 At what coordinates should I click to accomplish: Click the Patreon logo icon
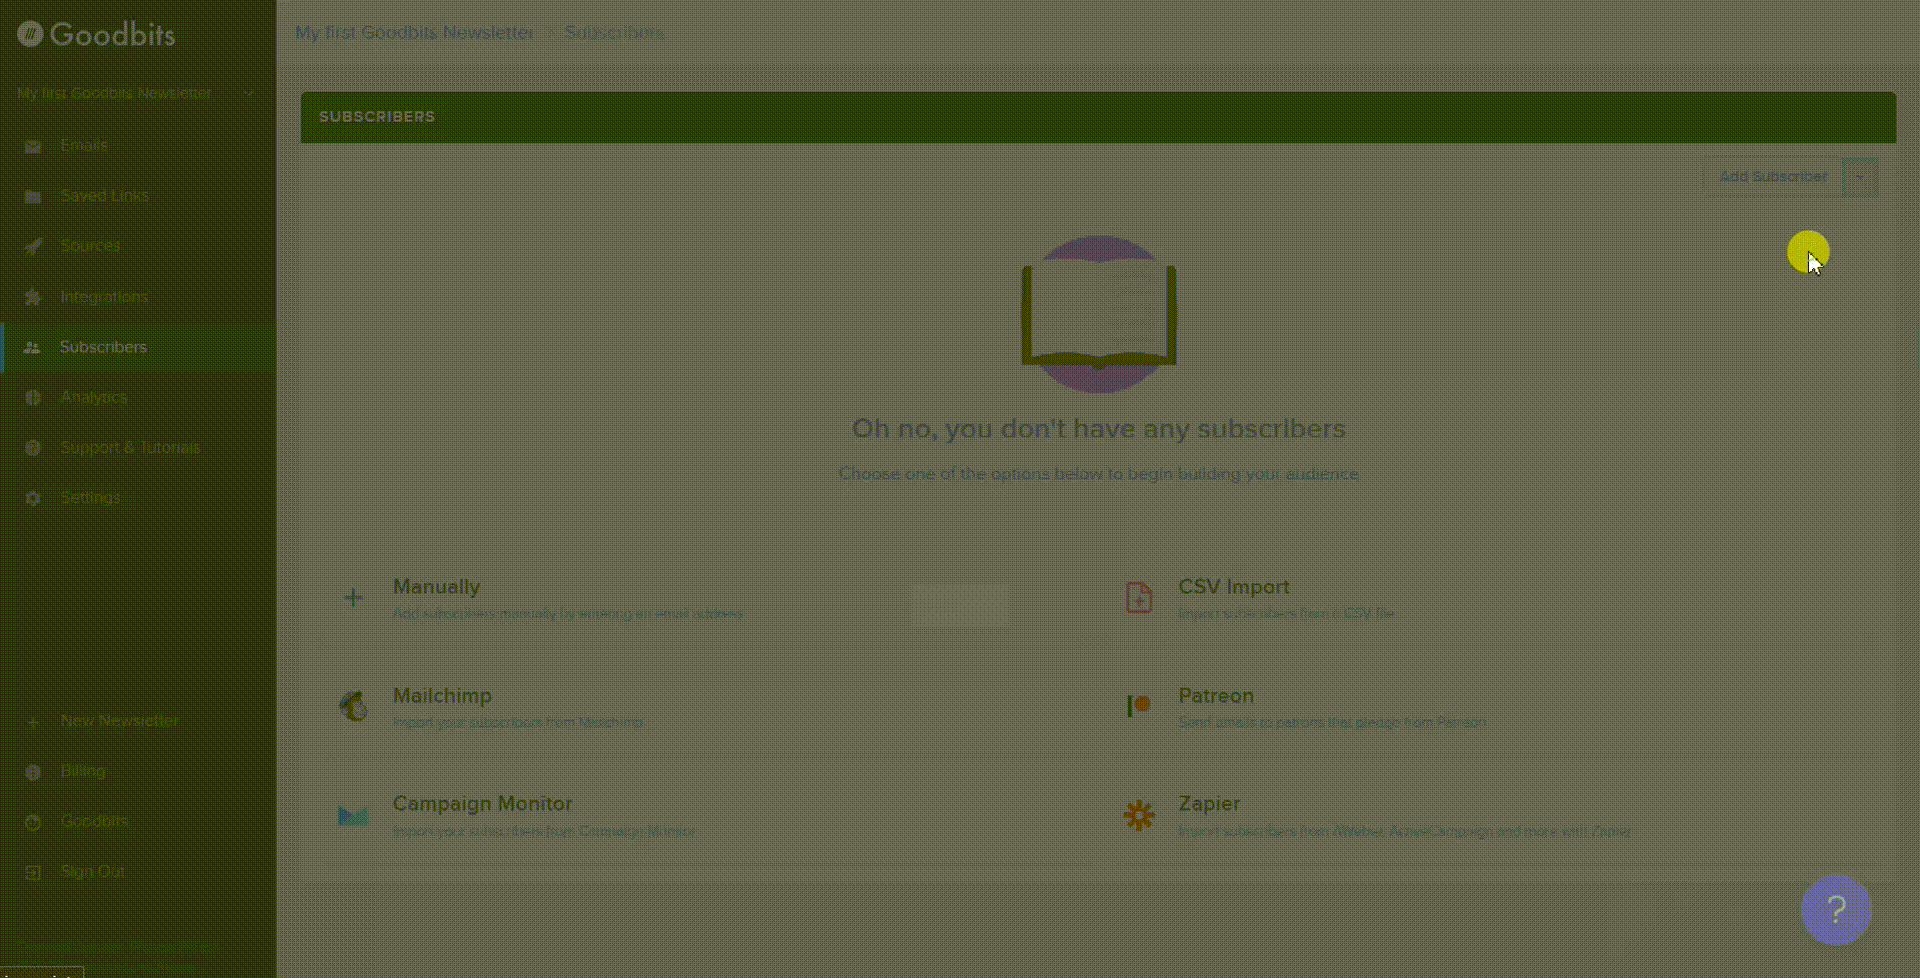[x=1139, y=706]
